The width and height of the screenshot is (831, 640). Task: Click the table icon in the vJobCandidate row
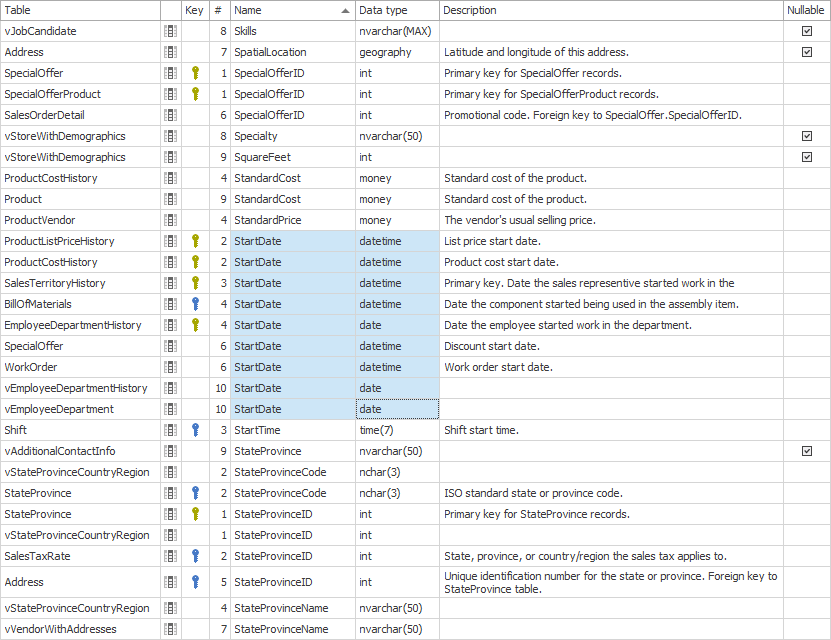[x=170, y=31]
